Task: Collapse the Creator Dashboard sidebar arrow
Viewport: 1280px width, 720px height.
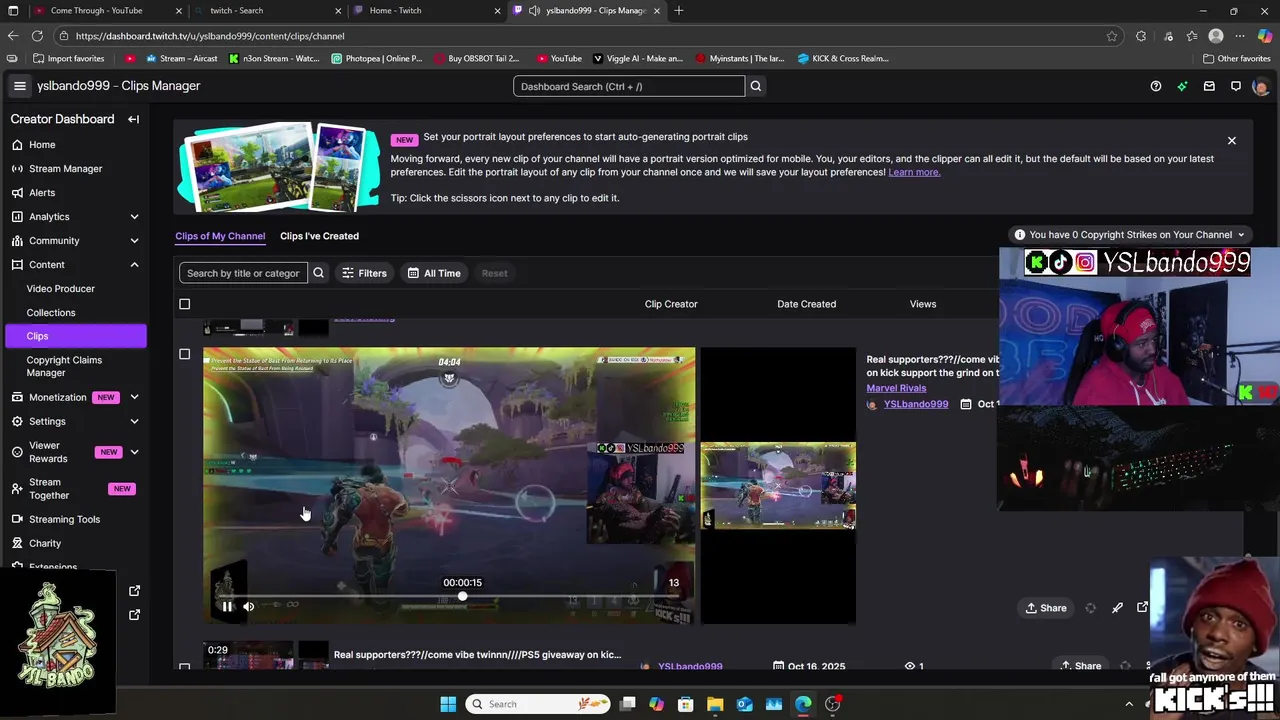Action: (133, 119)
